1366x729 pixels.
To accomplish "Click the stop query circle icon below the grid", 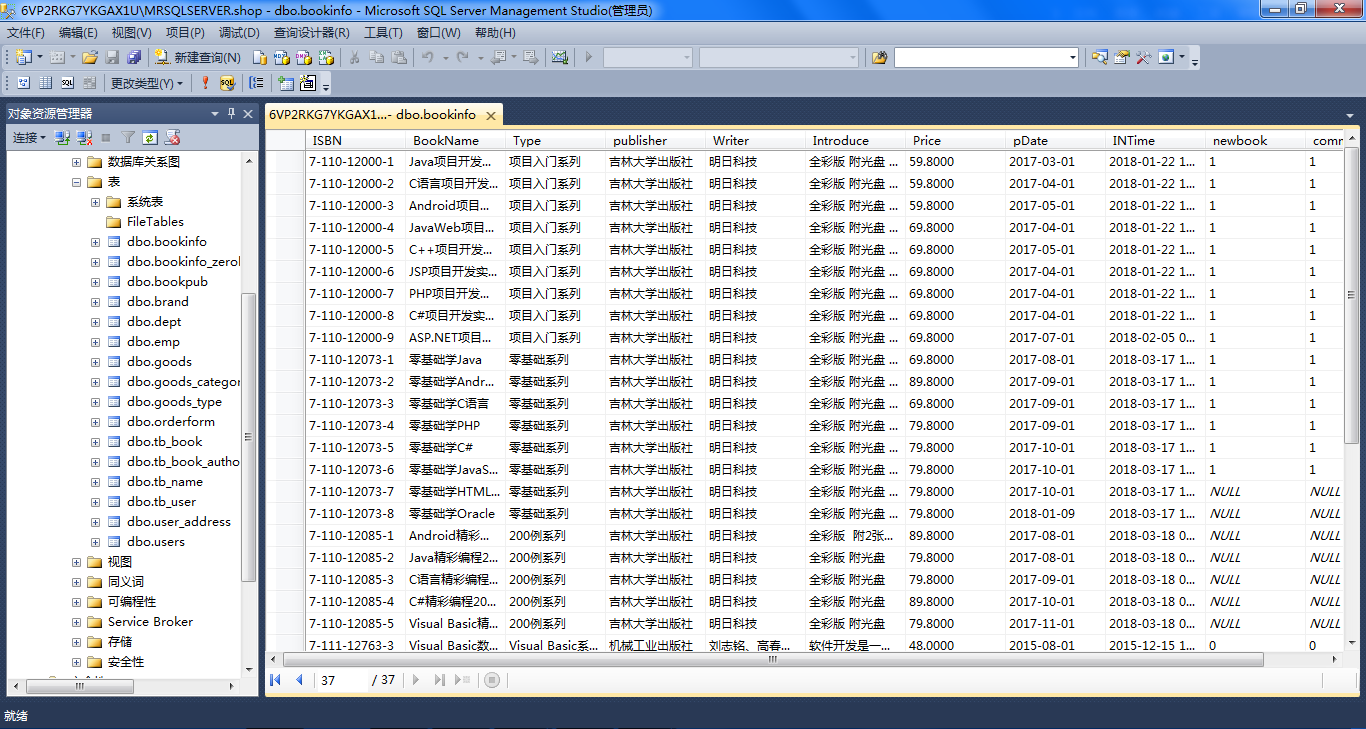I will point(492,680).
